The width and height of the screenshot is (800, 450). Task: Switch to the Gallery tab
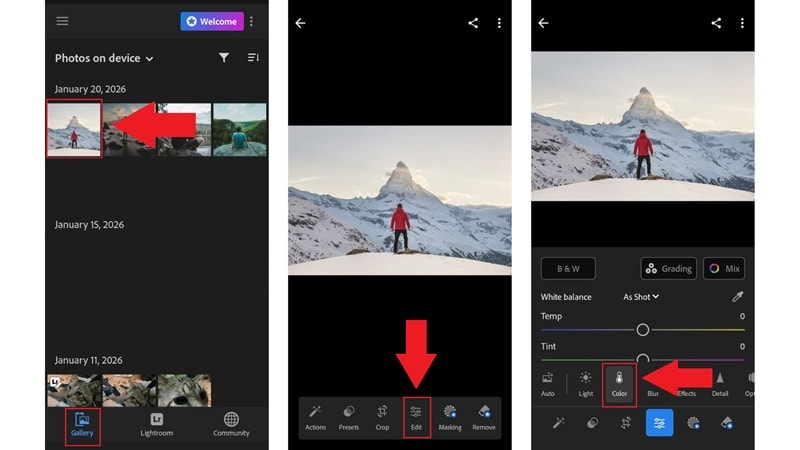[82, 426]
